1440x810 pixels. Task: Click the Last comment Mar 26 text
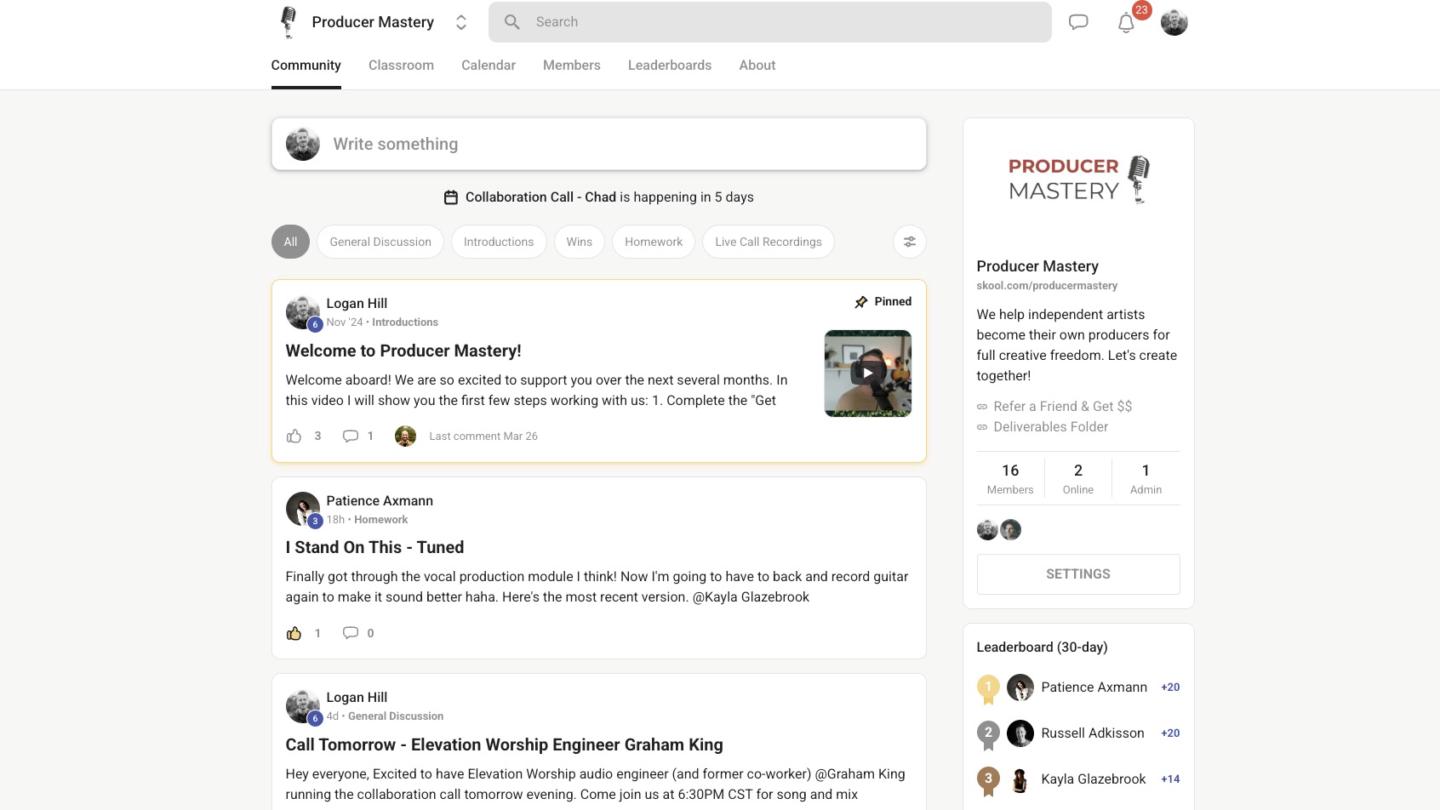(483, 436)
